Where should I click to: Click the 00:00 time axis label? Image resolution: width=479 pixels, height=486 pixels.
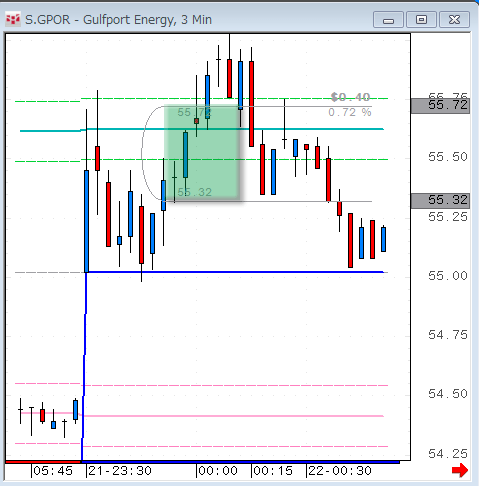[218, 471]
